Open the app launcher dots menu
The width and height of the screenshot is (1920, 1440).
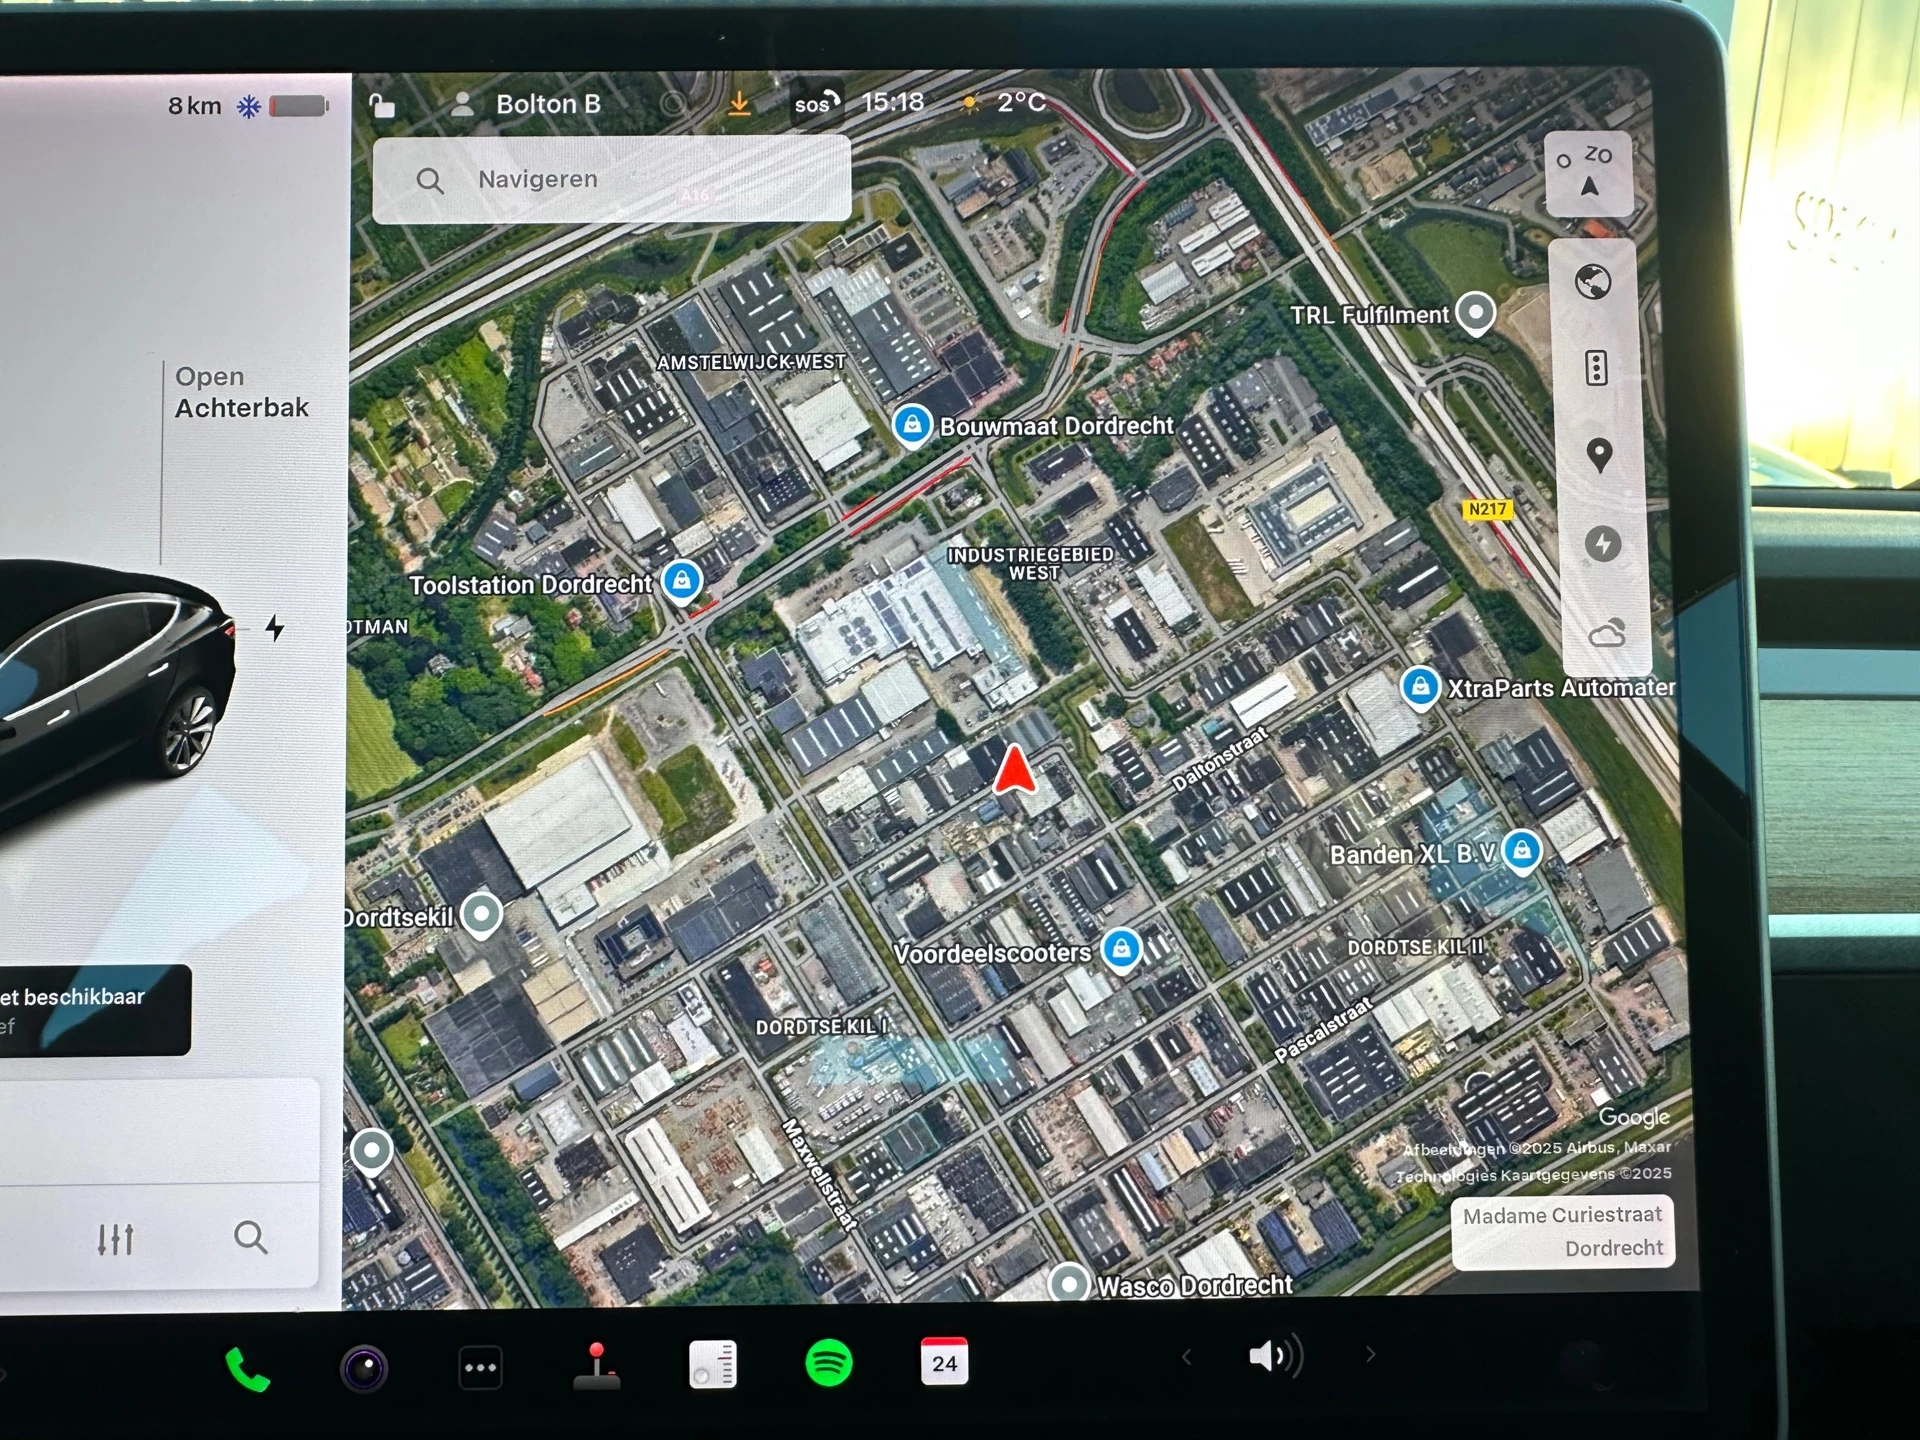point(480,1367)
